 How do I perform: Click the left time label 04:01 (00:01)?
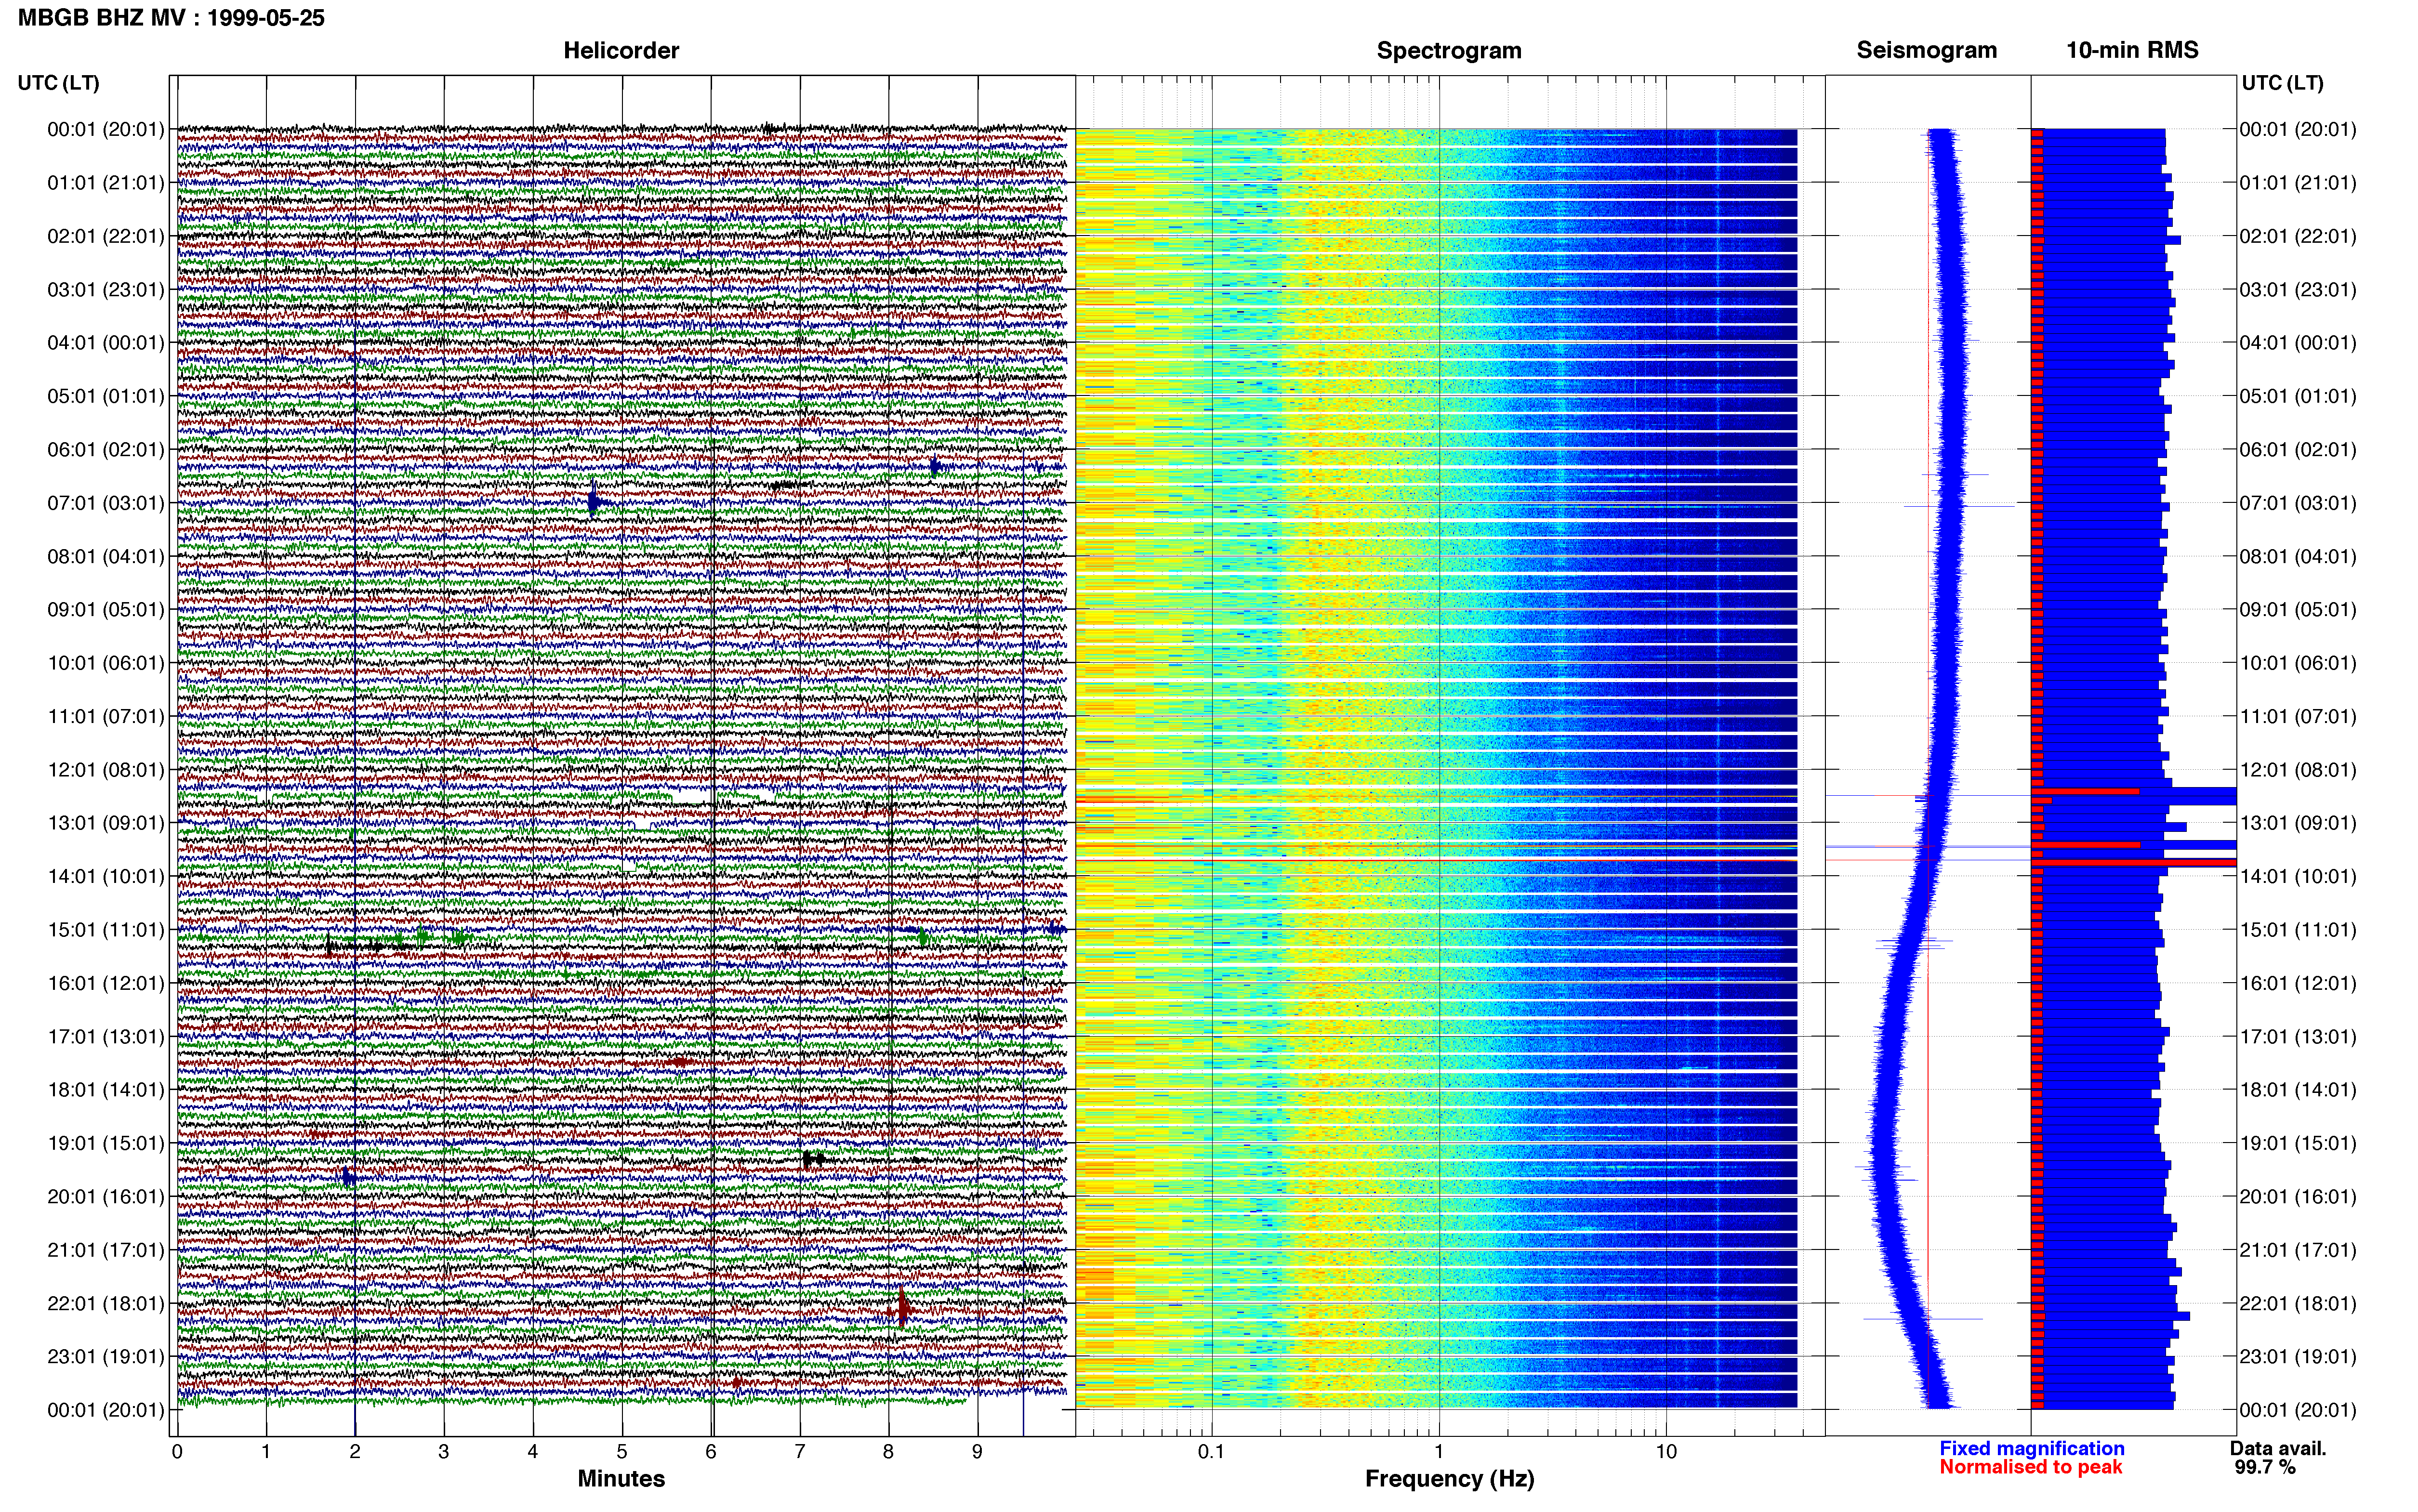point(105,343)
